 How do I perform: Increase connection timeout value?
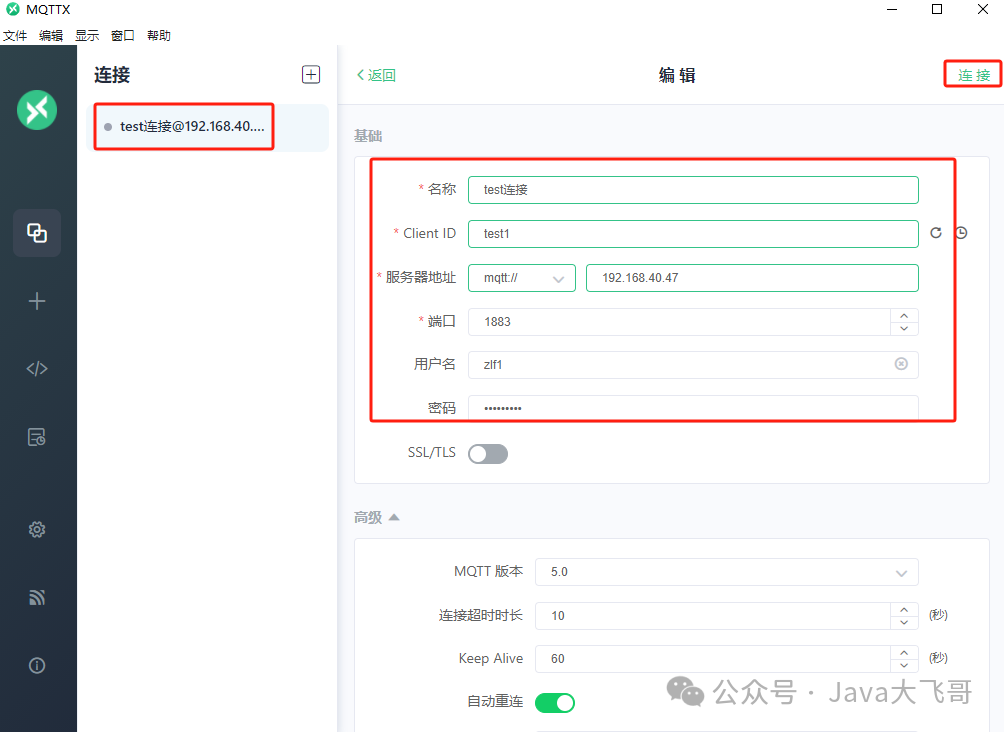tap(904, 610)
